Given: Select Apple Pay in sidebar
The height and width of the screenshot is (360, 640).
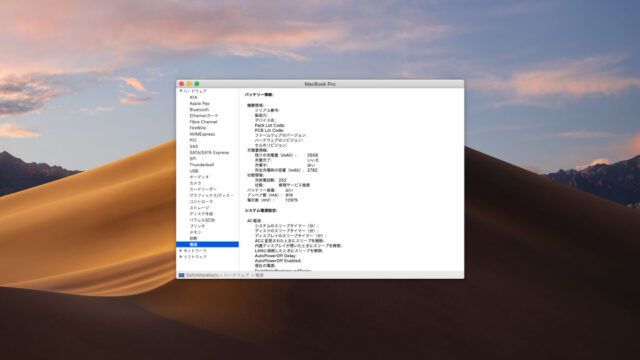Looking at the screenshot, I should coord(200,104).
